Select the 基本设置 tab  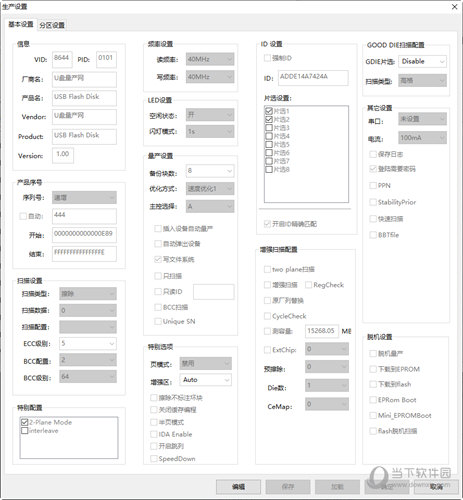[x=21, y=24]
